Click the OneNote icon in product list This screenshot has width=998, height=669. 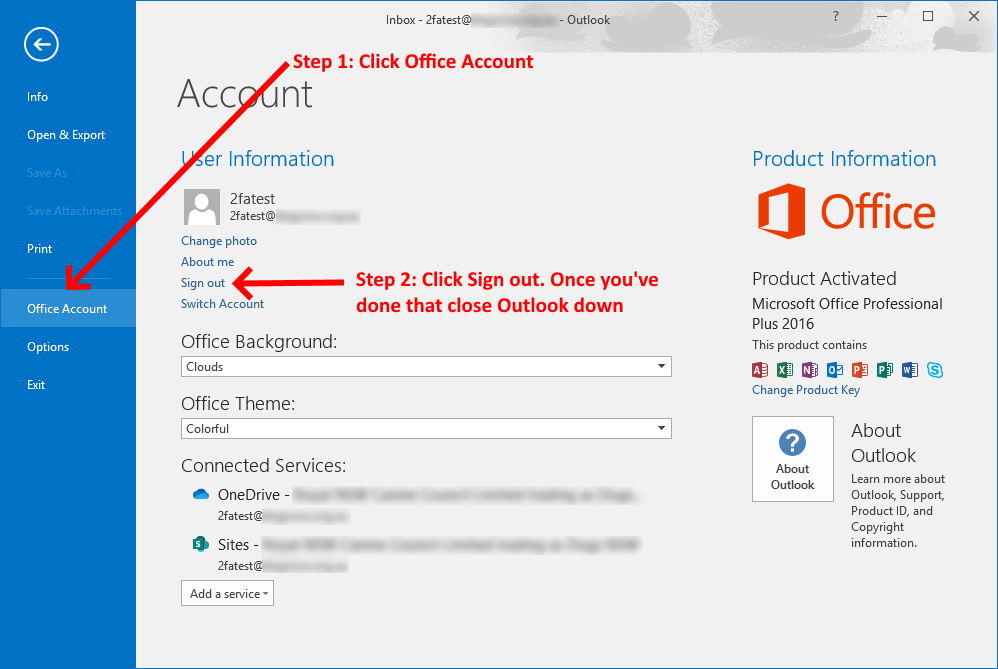point(810,370)
